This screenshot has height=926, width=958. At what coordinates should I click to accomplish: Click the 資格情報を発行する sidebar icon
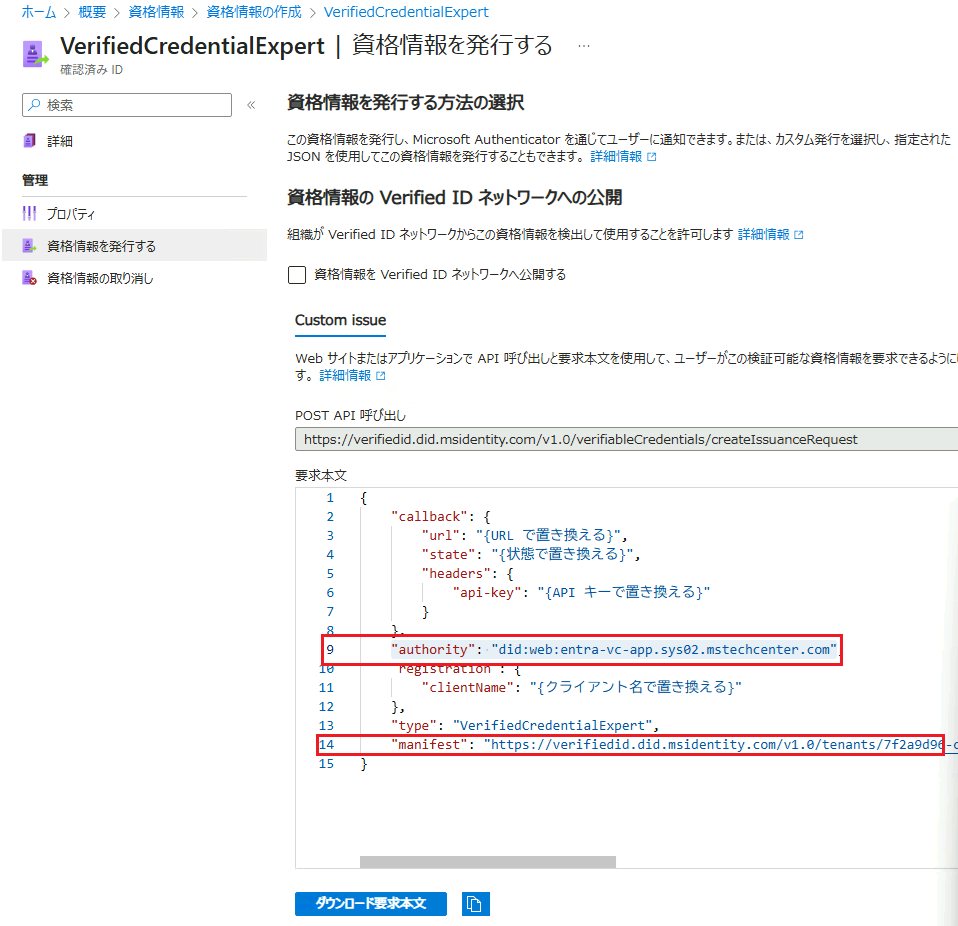pos(30,246)
